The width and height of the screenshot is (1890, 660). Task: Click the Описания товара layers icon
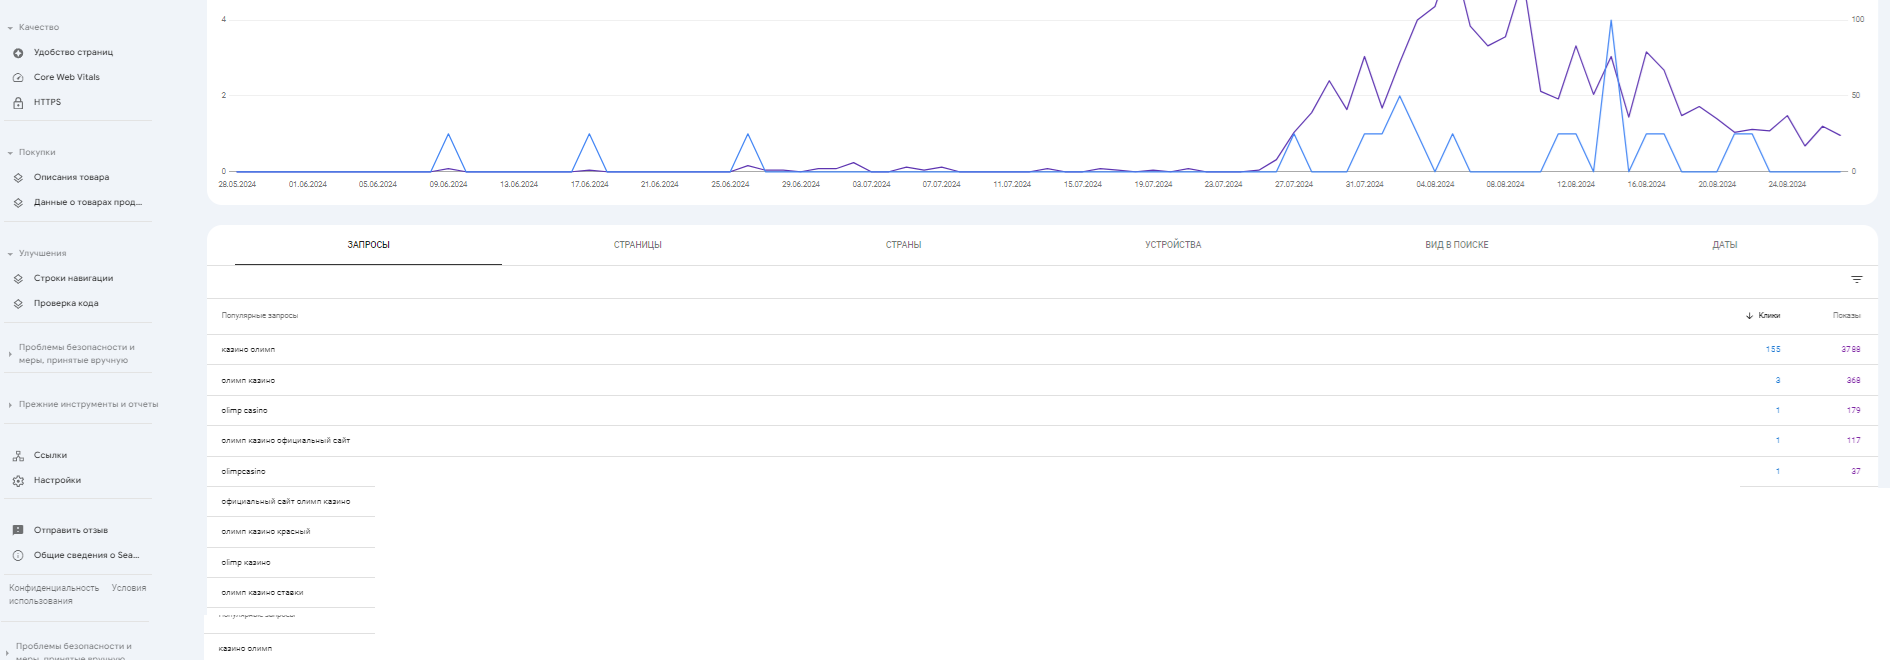(18, 178)
